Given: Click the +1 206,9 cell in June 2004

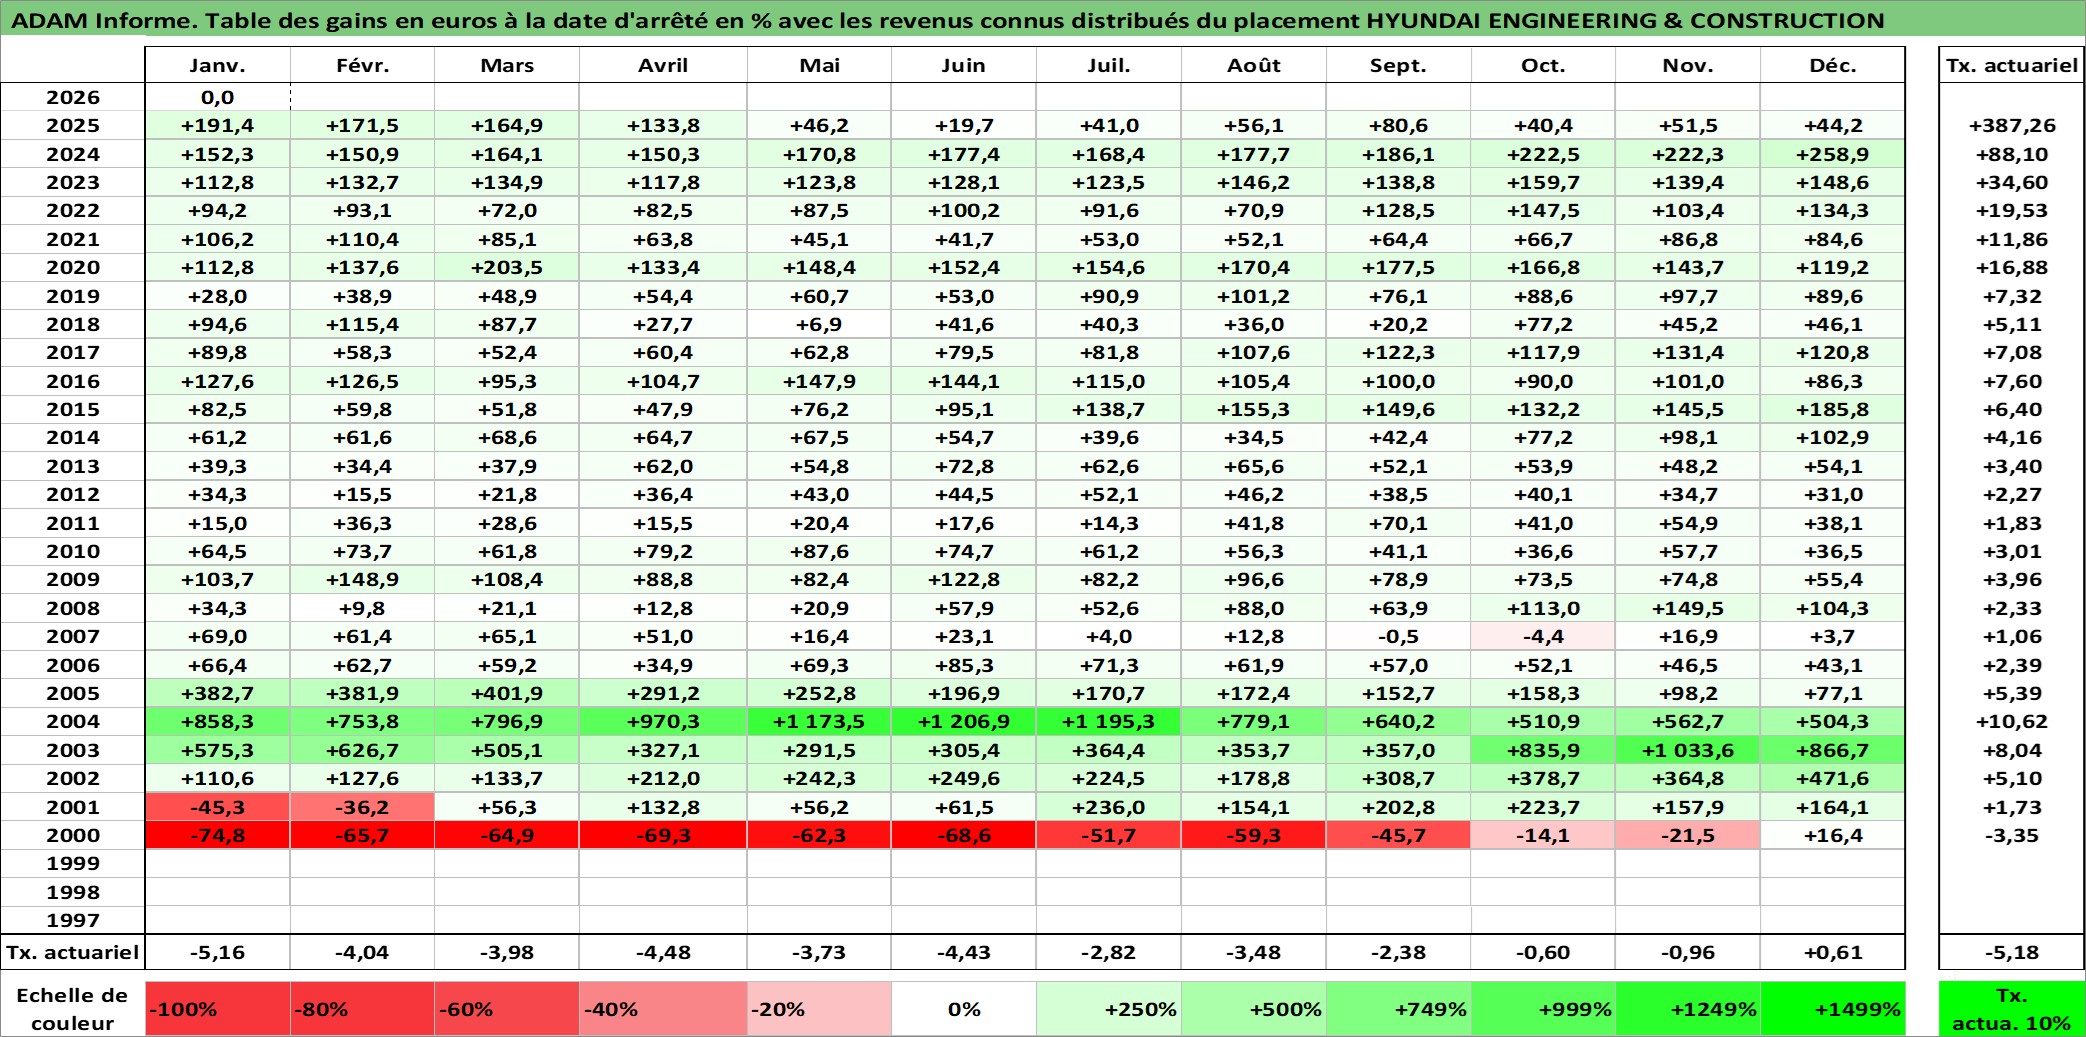Looking at the screenshot, I should 964,721.
